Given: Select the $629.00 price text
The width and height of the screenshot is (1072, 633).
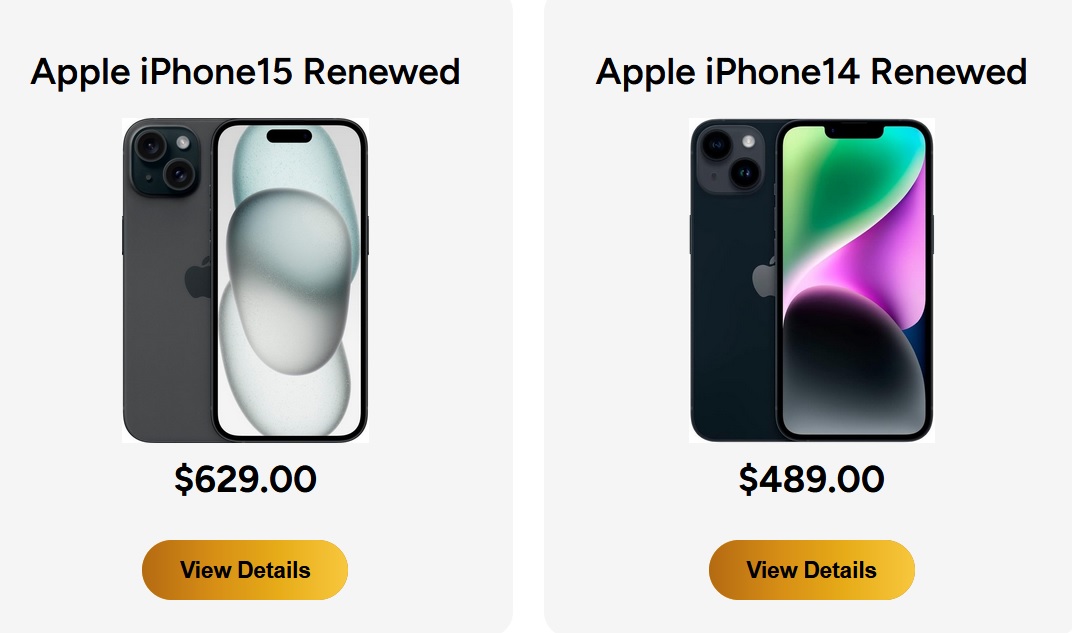Looking at the screenshot, I should pyautogui.click(x=245, y=479).
